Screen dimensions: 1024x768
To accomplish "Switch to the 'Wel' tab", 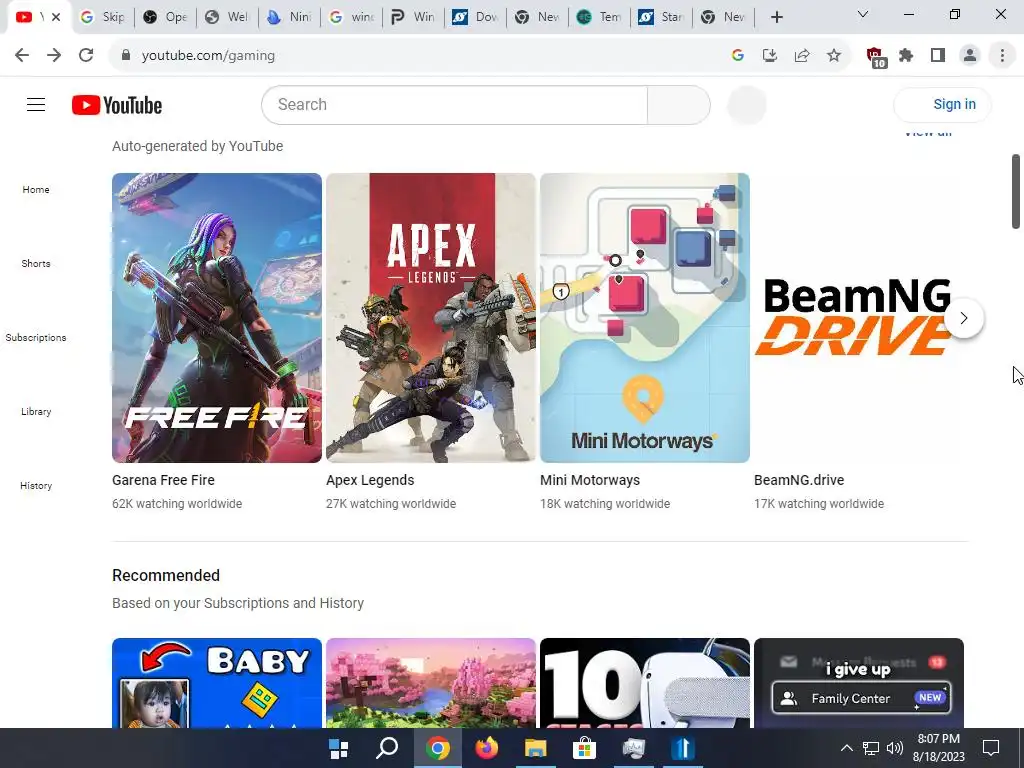I will [x=227, y=17].
